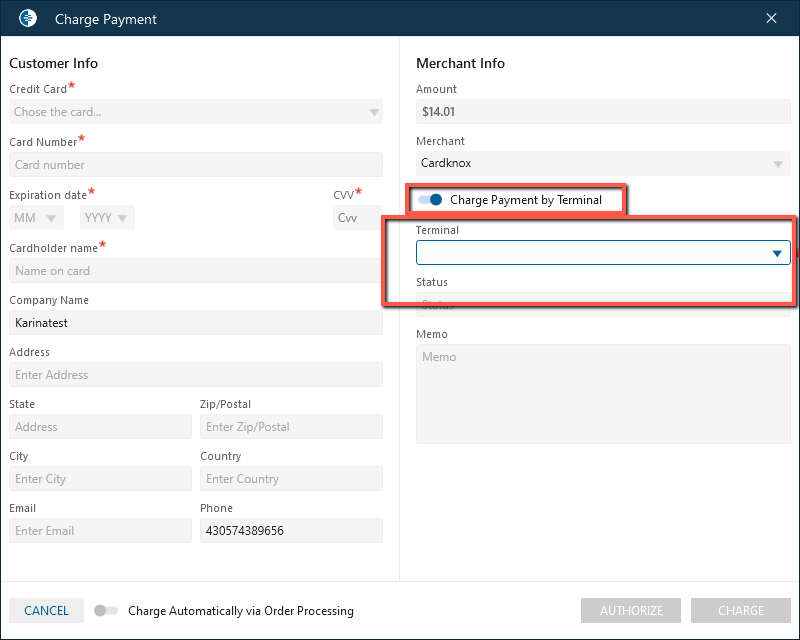
Task: Click the app logo icon in title bar
Action: tap(28, 18)
